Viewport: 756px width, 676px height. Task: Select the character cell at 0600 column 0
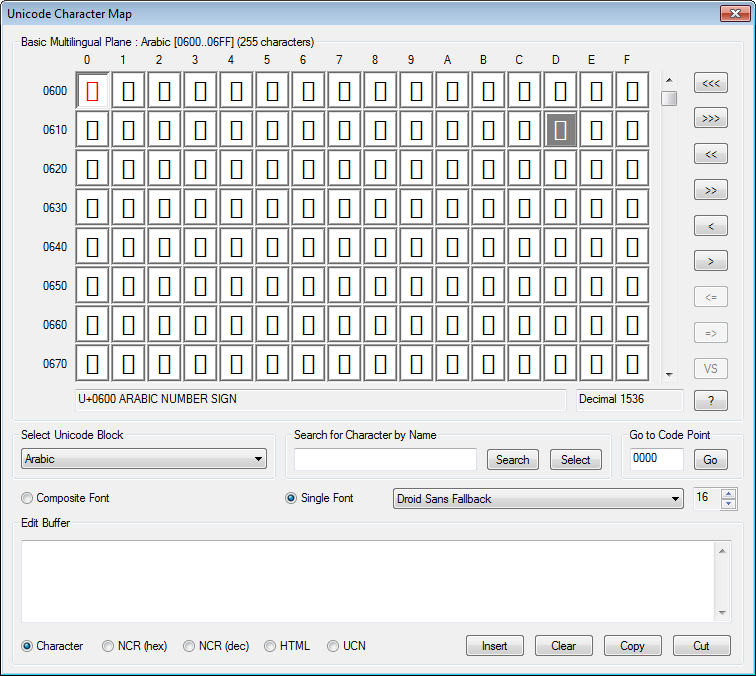(93, 91)
